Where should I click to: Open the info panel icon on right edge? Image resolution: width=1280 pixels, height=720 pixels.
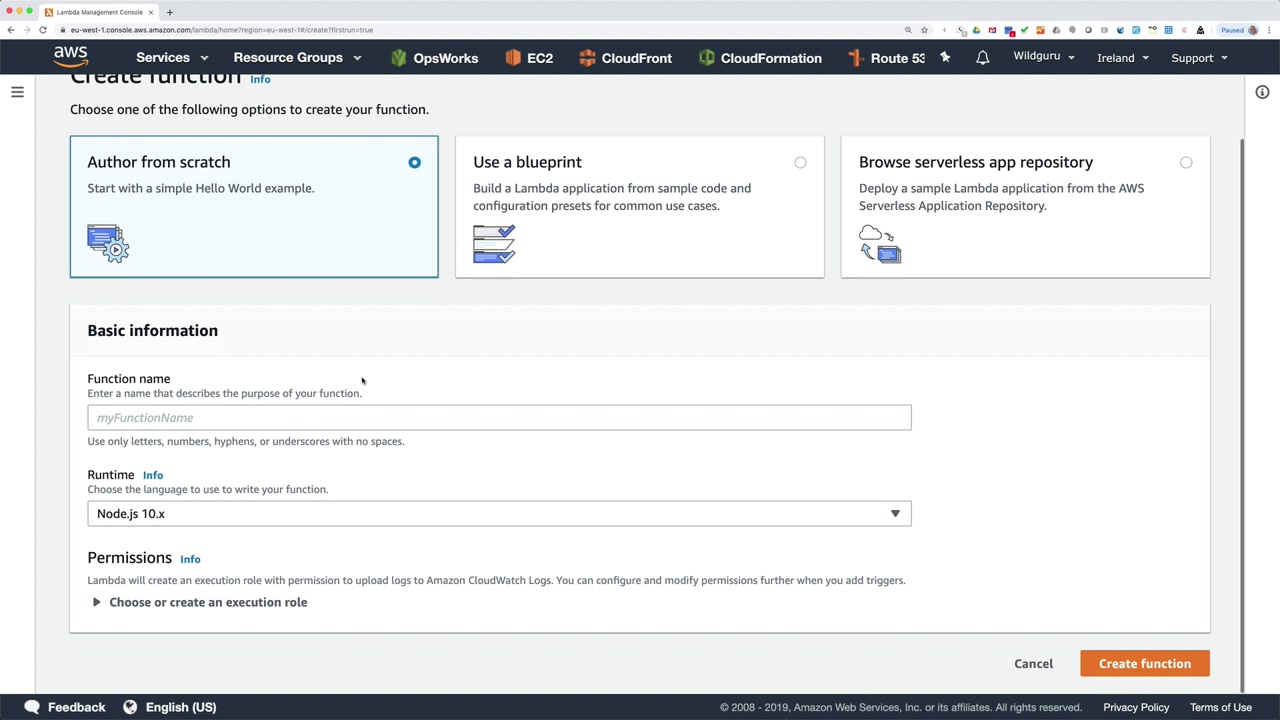pos(1262,92)
